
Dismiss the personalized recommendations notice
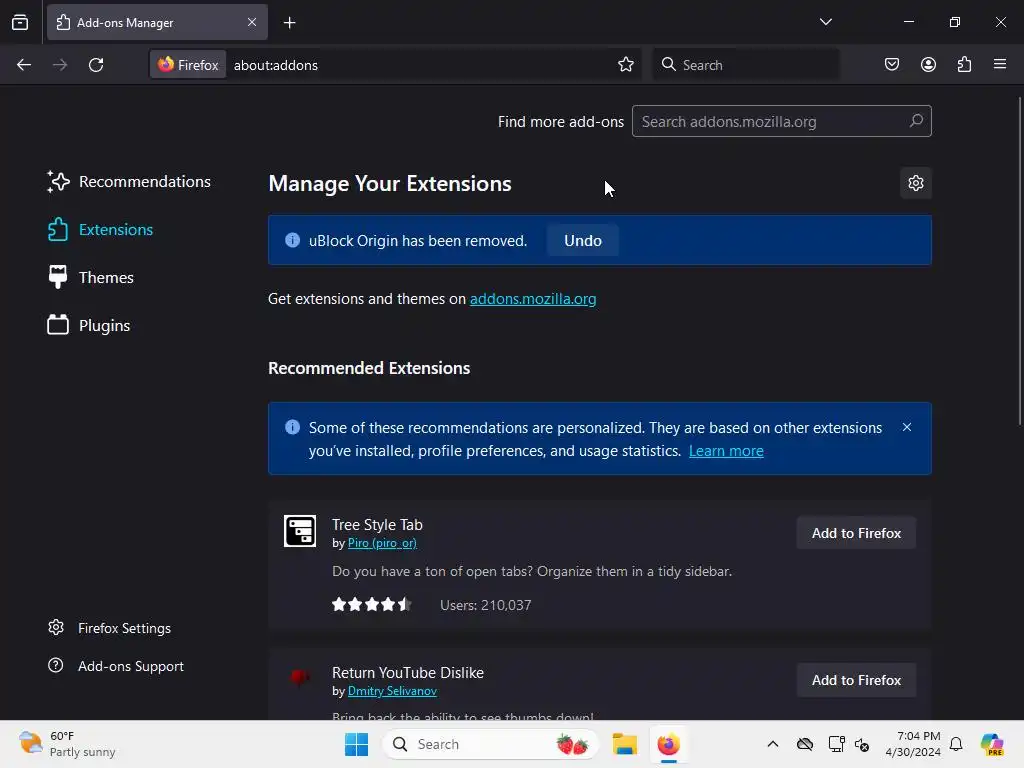(906, 427)
